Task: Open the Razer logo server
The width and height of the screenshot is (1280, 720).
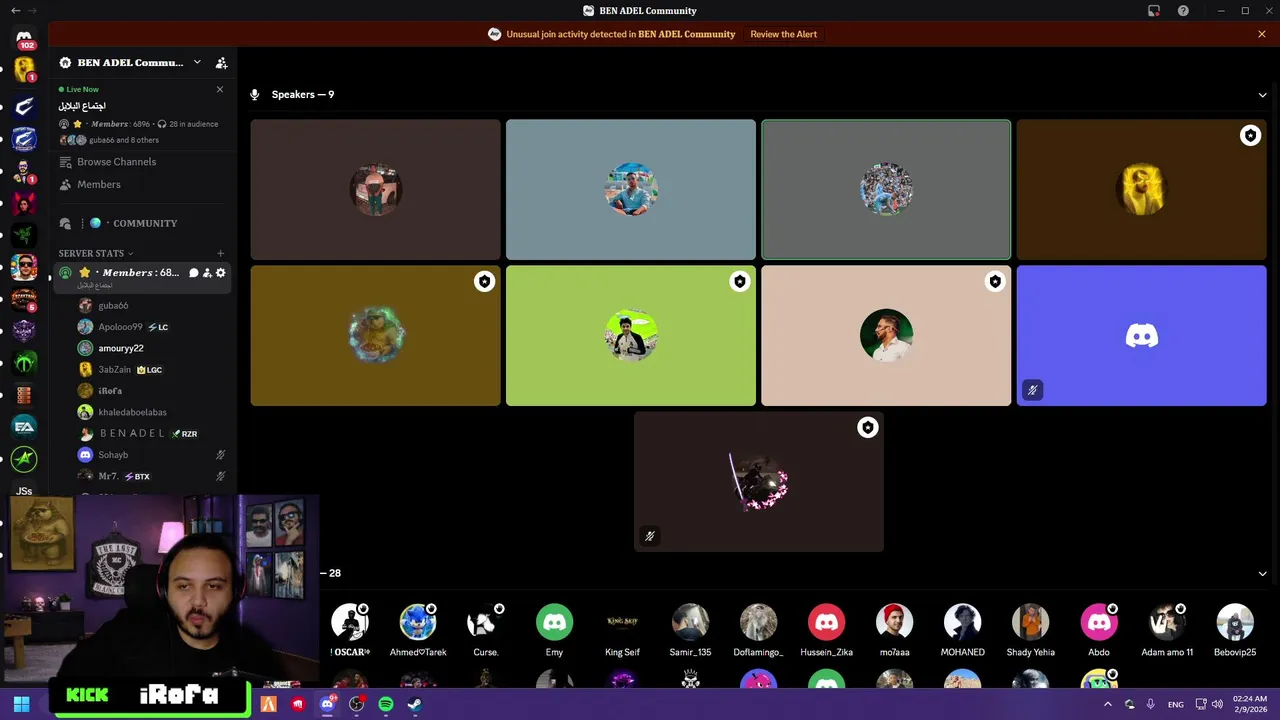Action: pyautogui.click(x=24, y=235)
